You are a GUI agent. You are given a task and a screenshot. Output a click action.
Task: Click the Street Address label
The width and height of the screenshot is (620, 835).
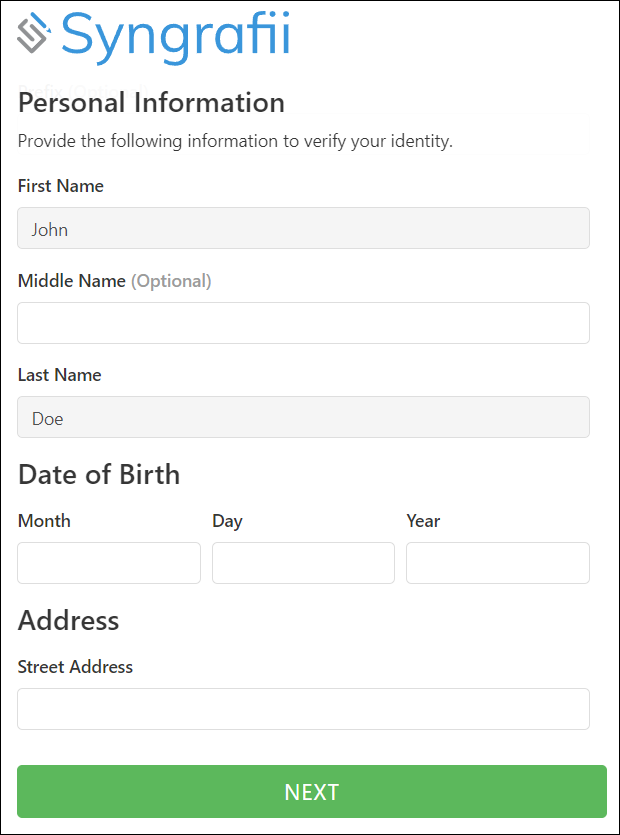(x=75, y=667)
